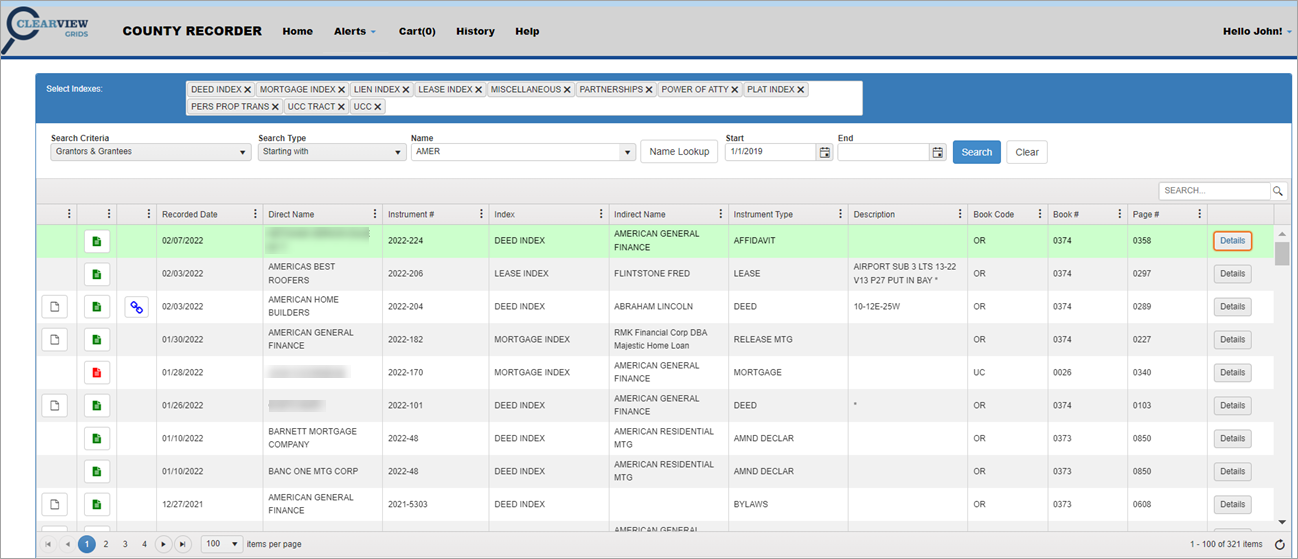Open Details for the 2022-224 affidavit row
This screenshot has width=1298, height=559.
click(1232, 241)
